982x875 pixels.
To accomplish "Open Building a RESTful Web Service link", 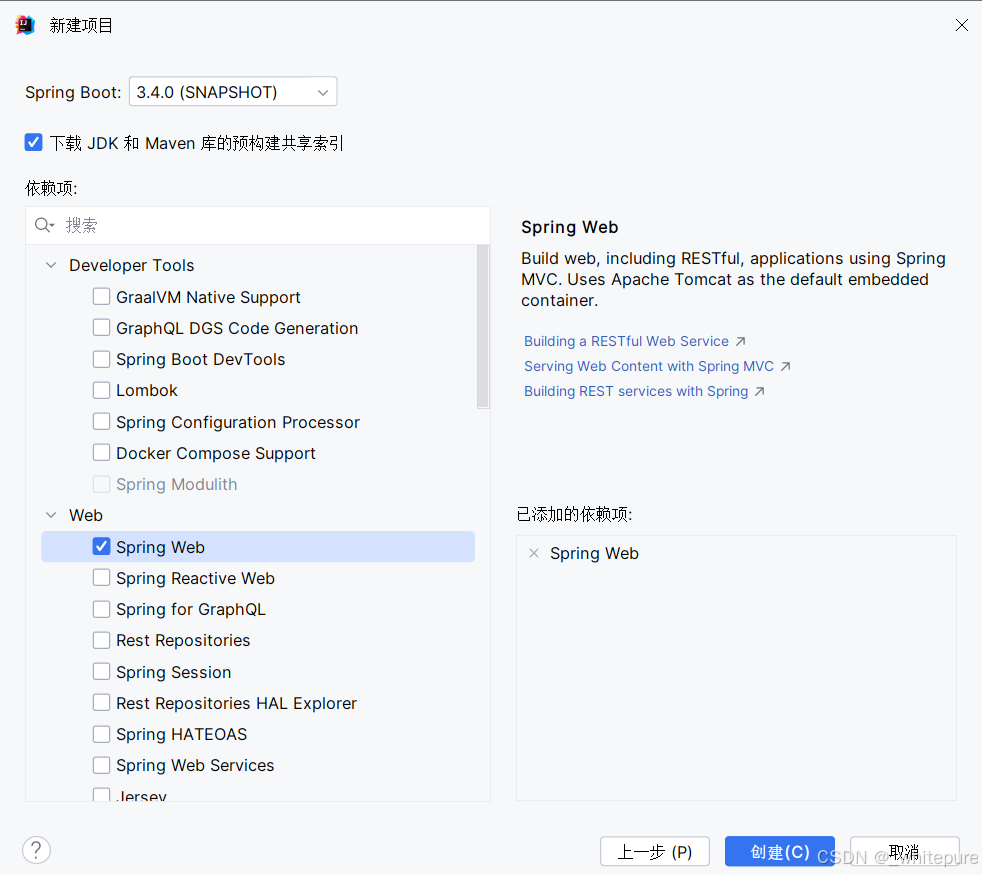I will coord(626,341).
